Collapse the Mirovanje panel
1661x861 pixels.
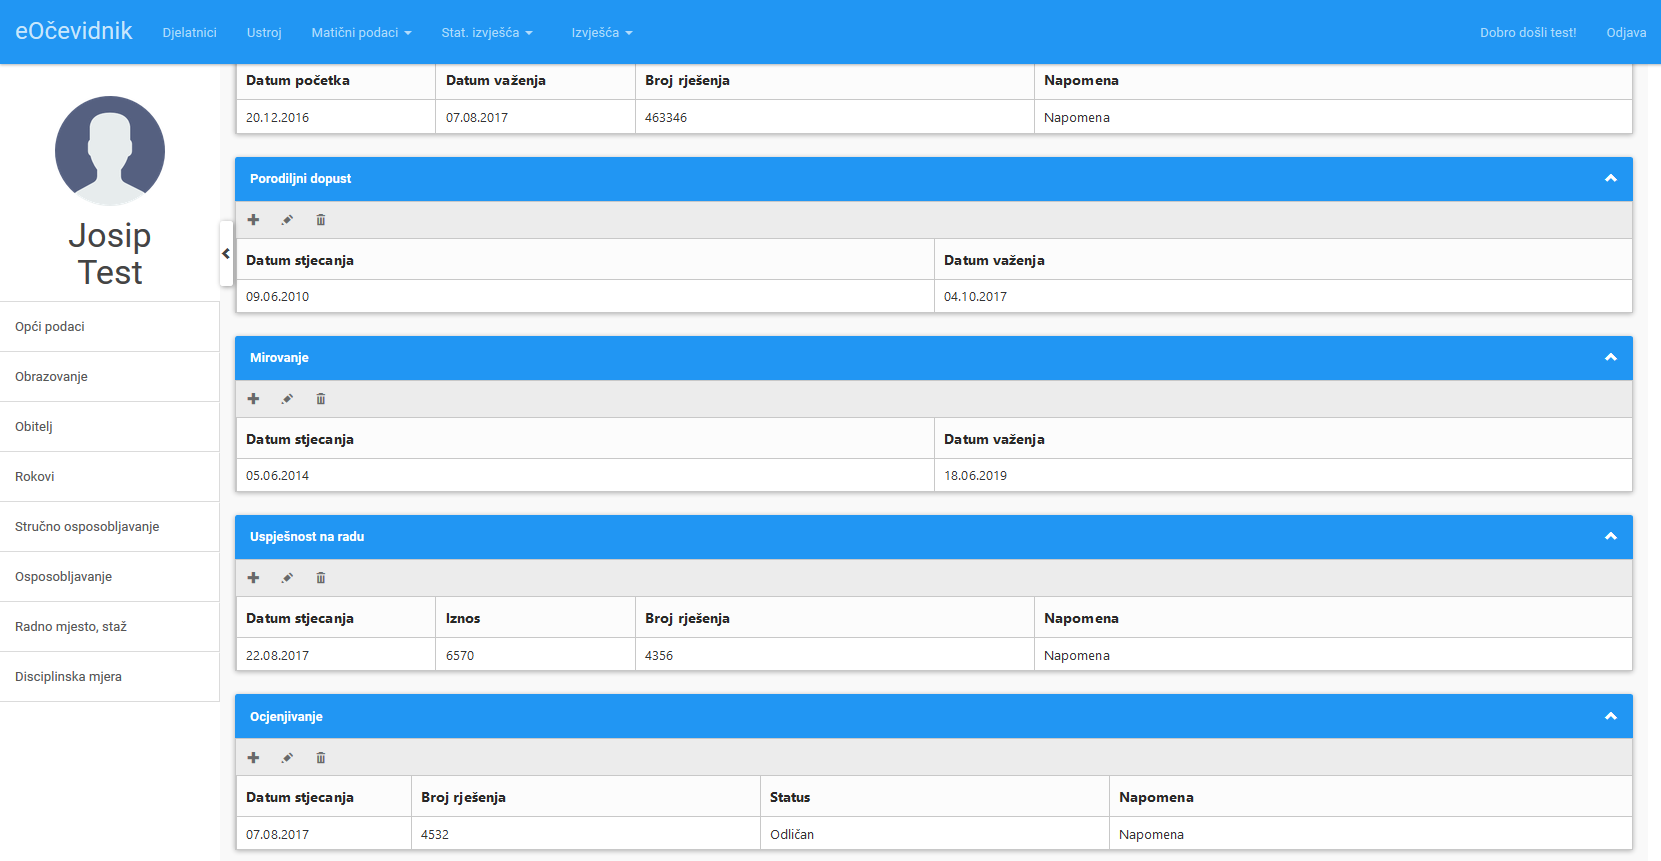click(x=1611, y=358)
